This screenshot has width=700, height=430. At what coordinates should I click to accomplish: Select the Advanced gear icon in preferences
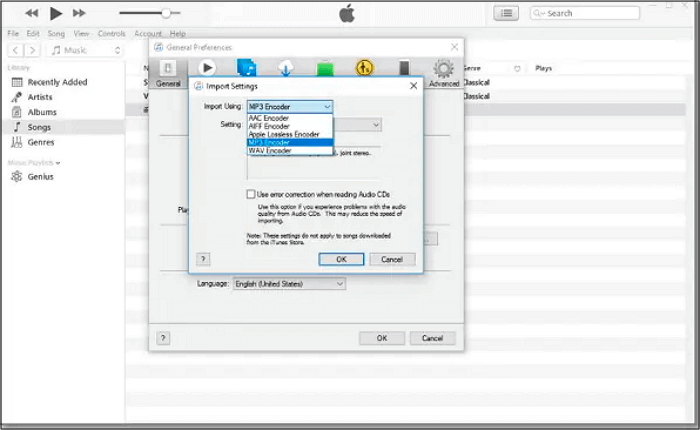[x=443, y=71]
